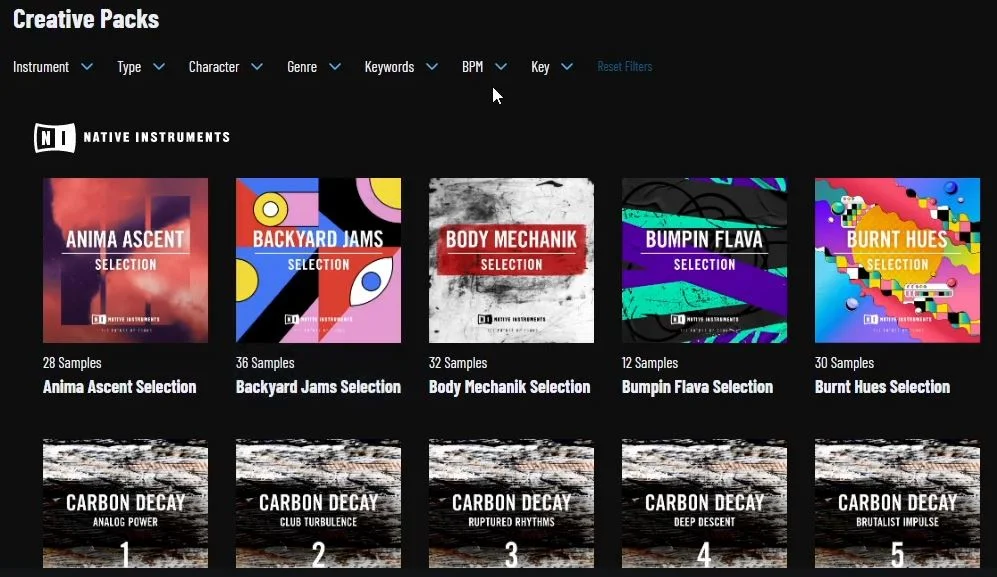The width and height of the screenshot is (997, 577).
Task: Open the Body Mechanik Selection cover
Action: 511,260
